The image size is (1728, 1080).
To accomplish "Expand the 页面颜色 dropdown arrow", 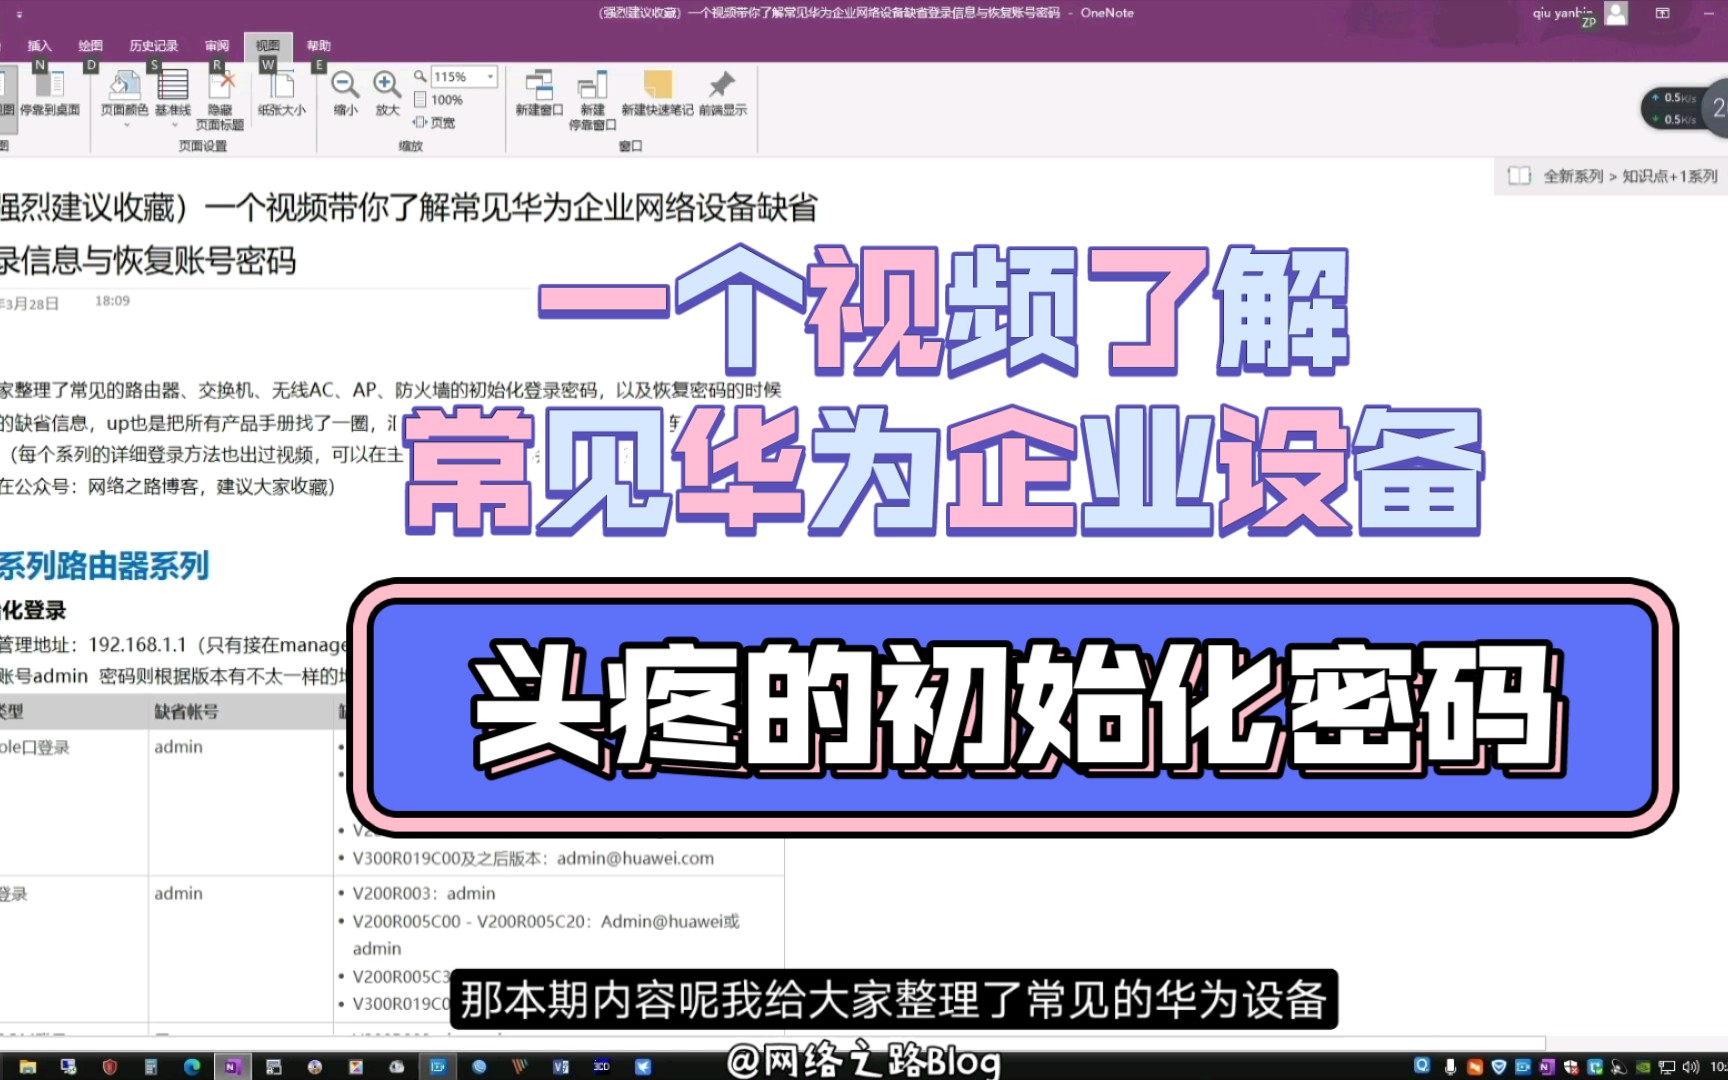I will (x=126, y=125).
